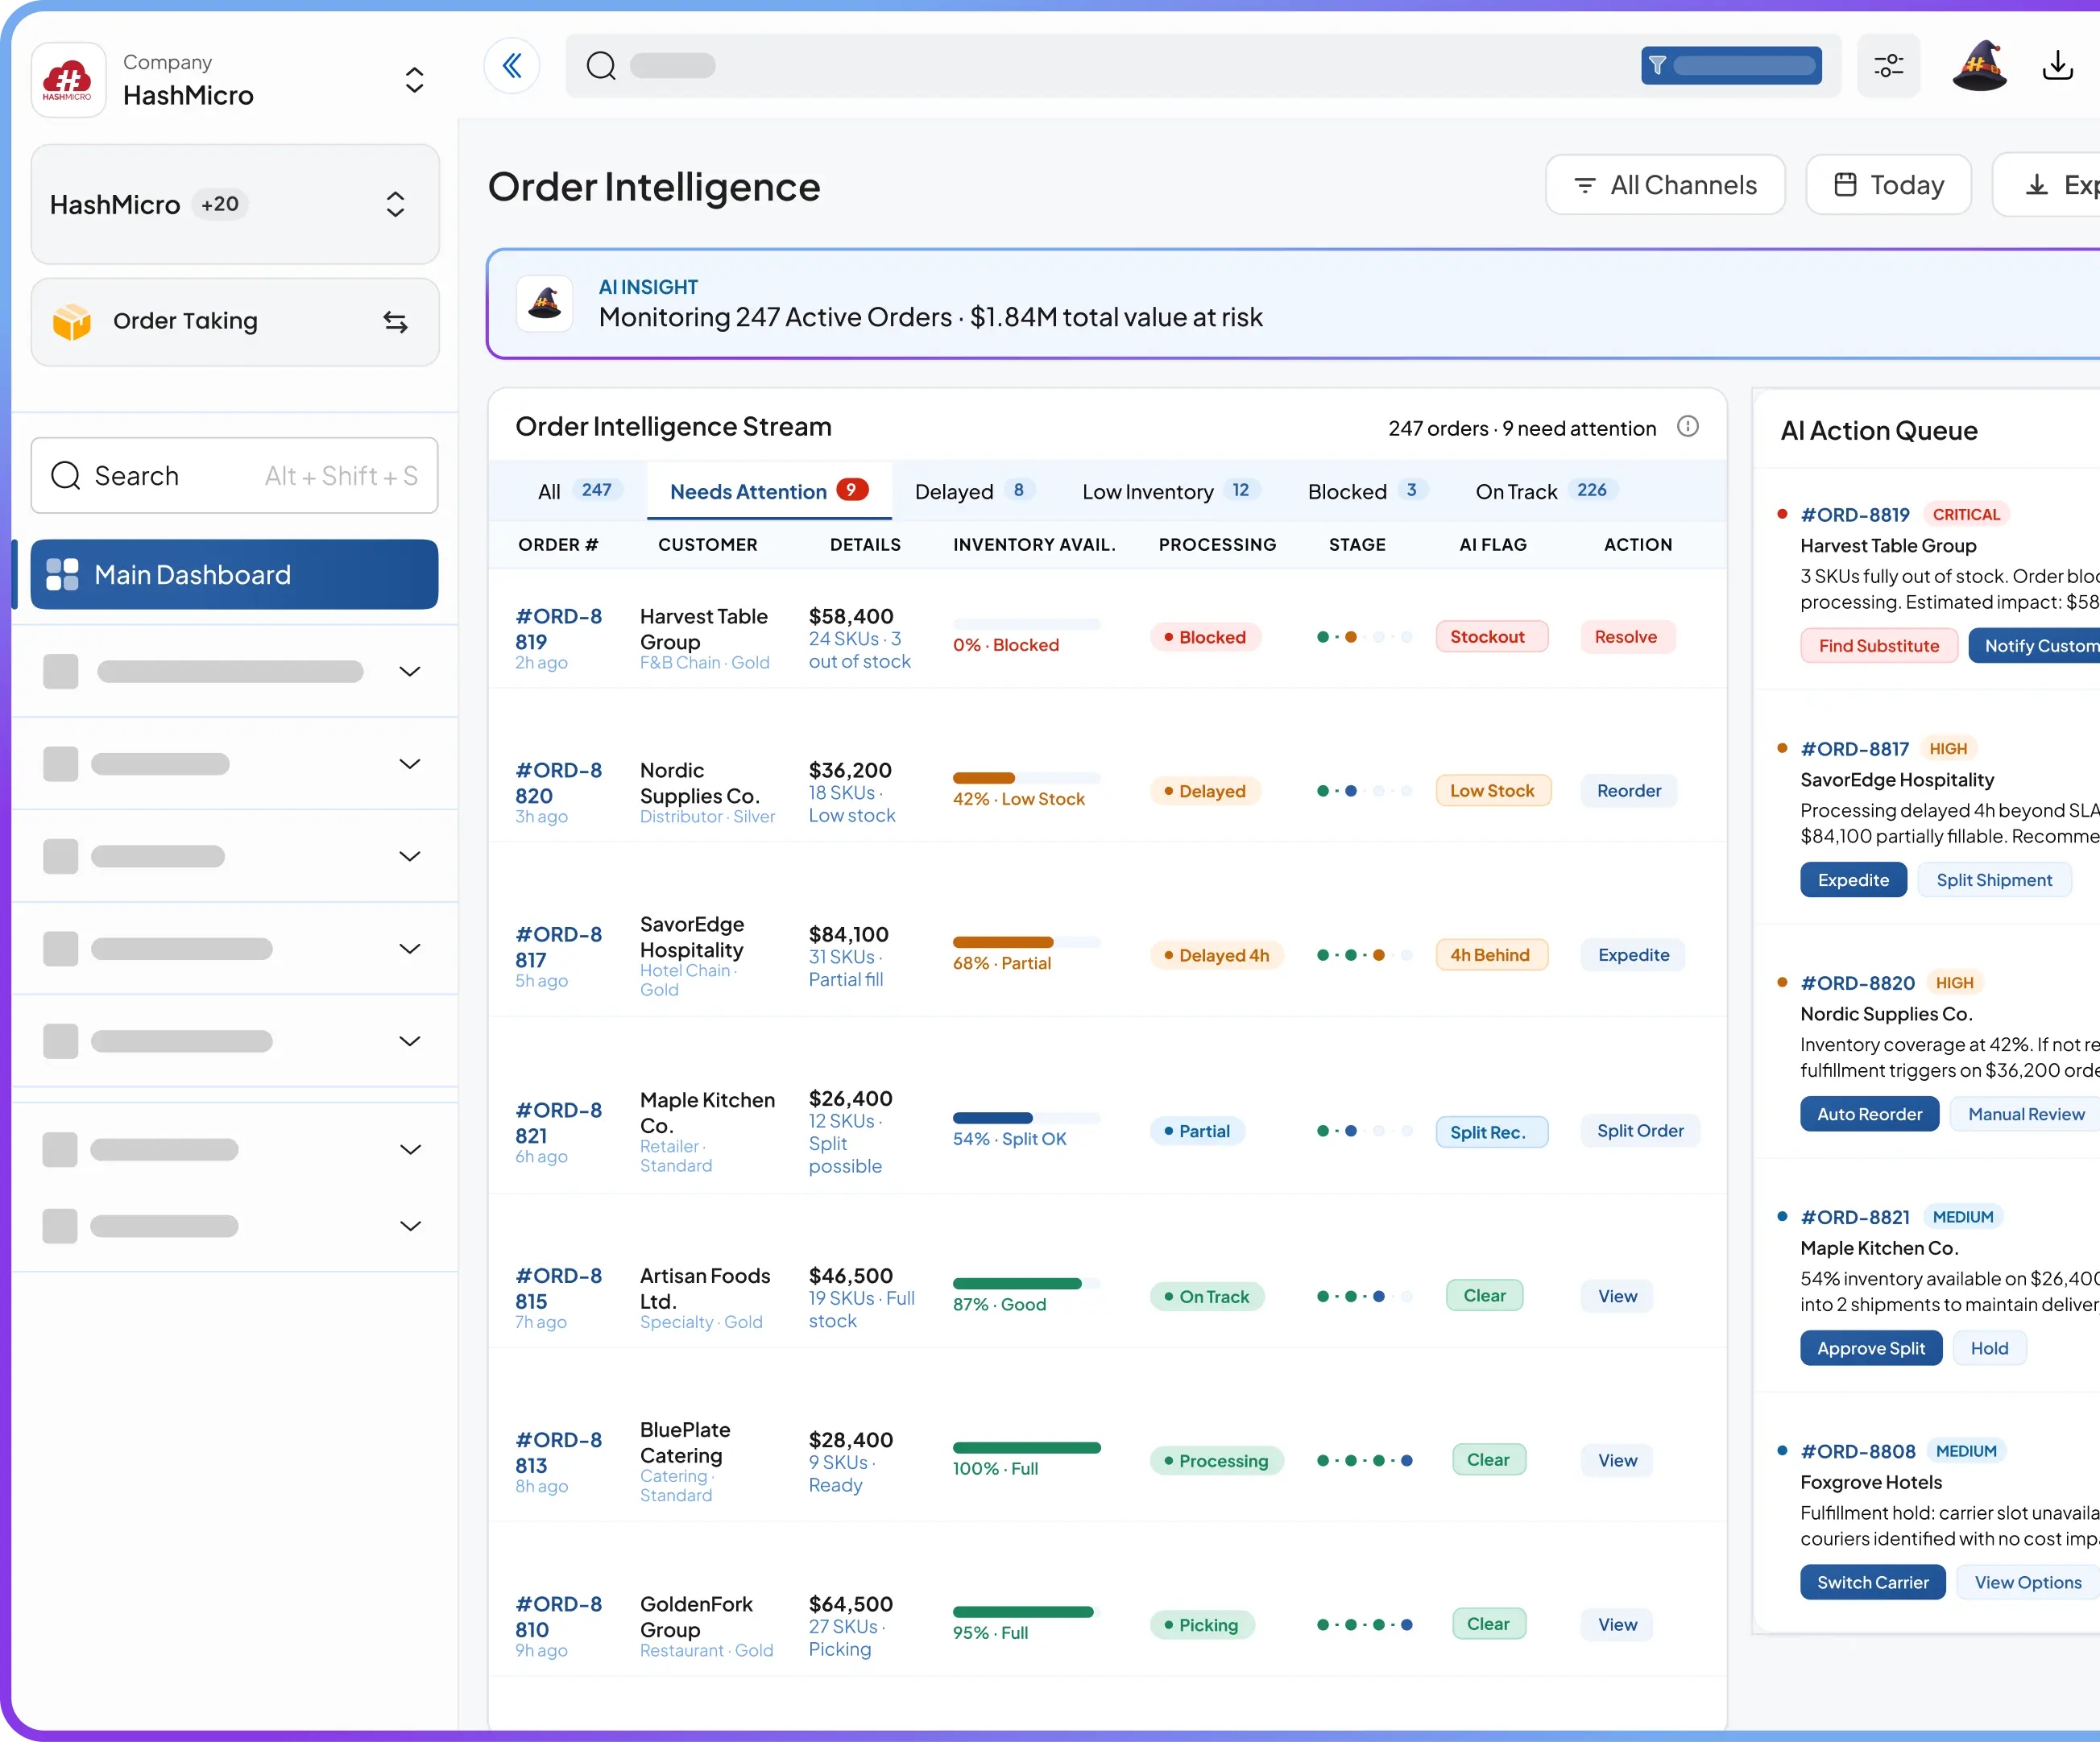The width and height of the screenshot is (2100, 1742).
Task: Click the info icon next to need attention
Action: (x=1688, y=427)
